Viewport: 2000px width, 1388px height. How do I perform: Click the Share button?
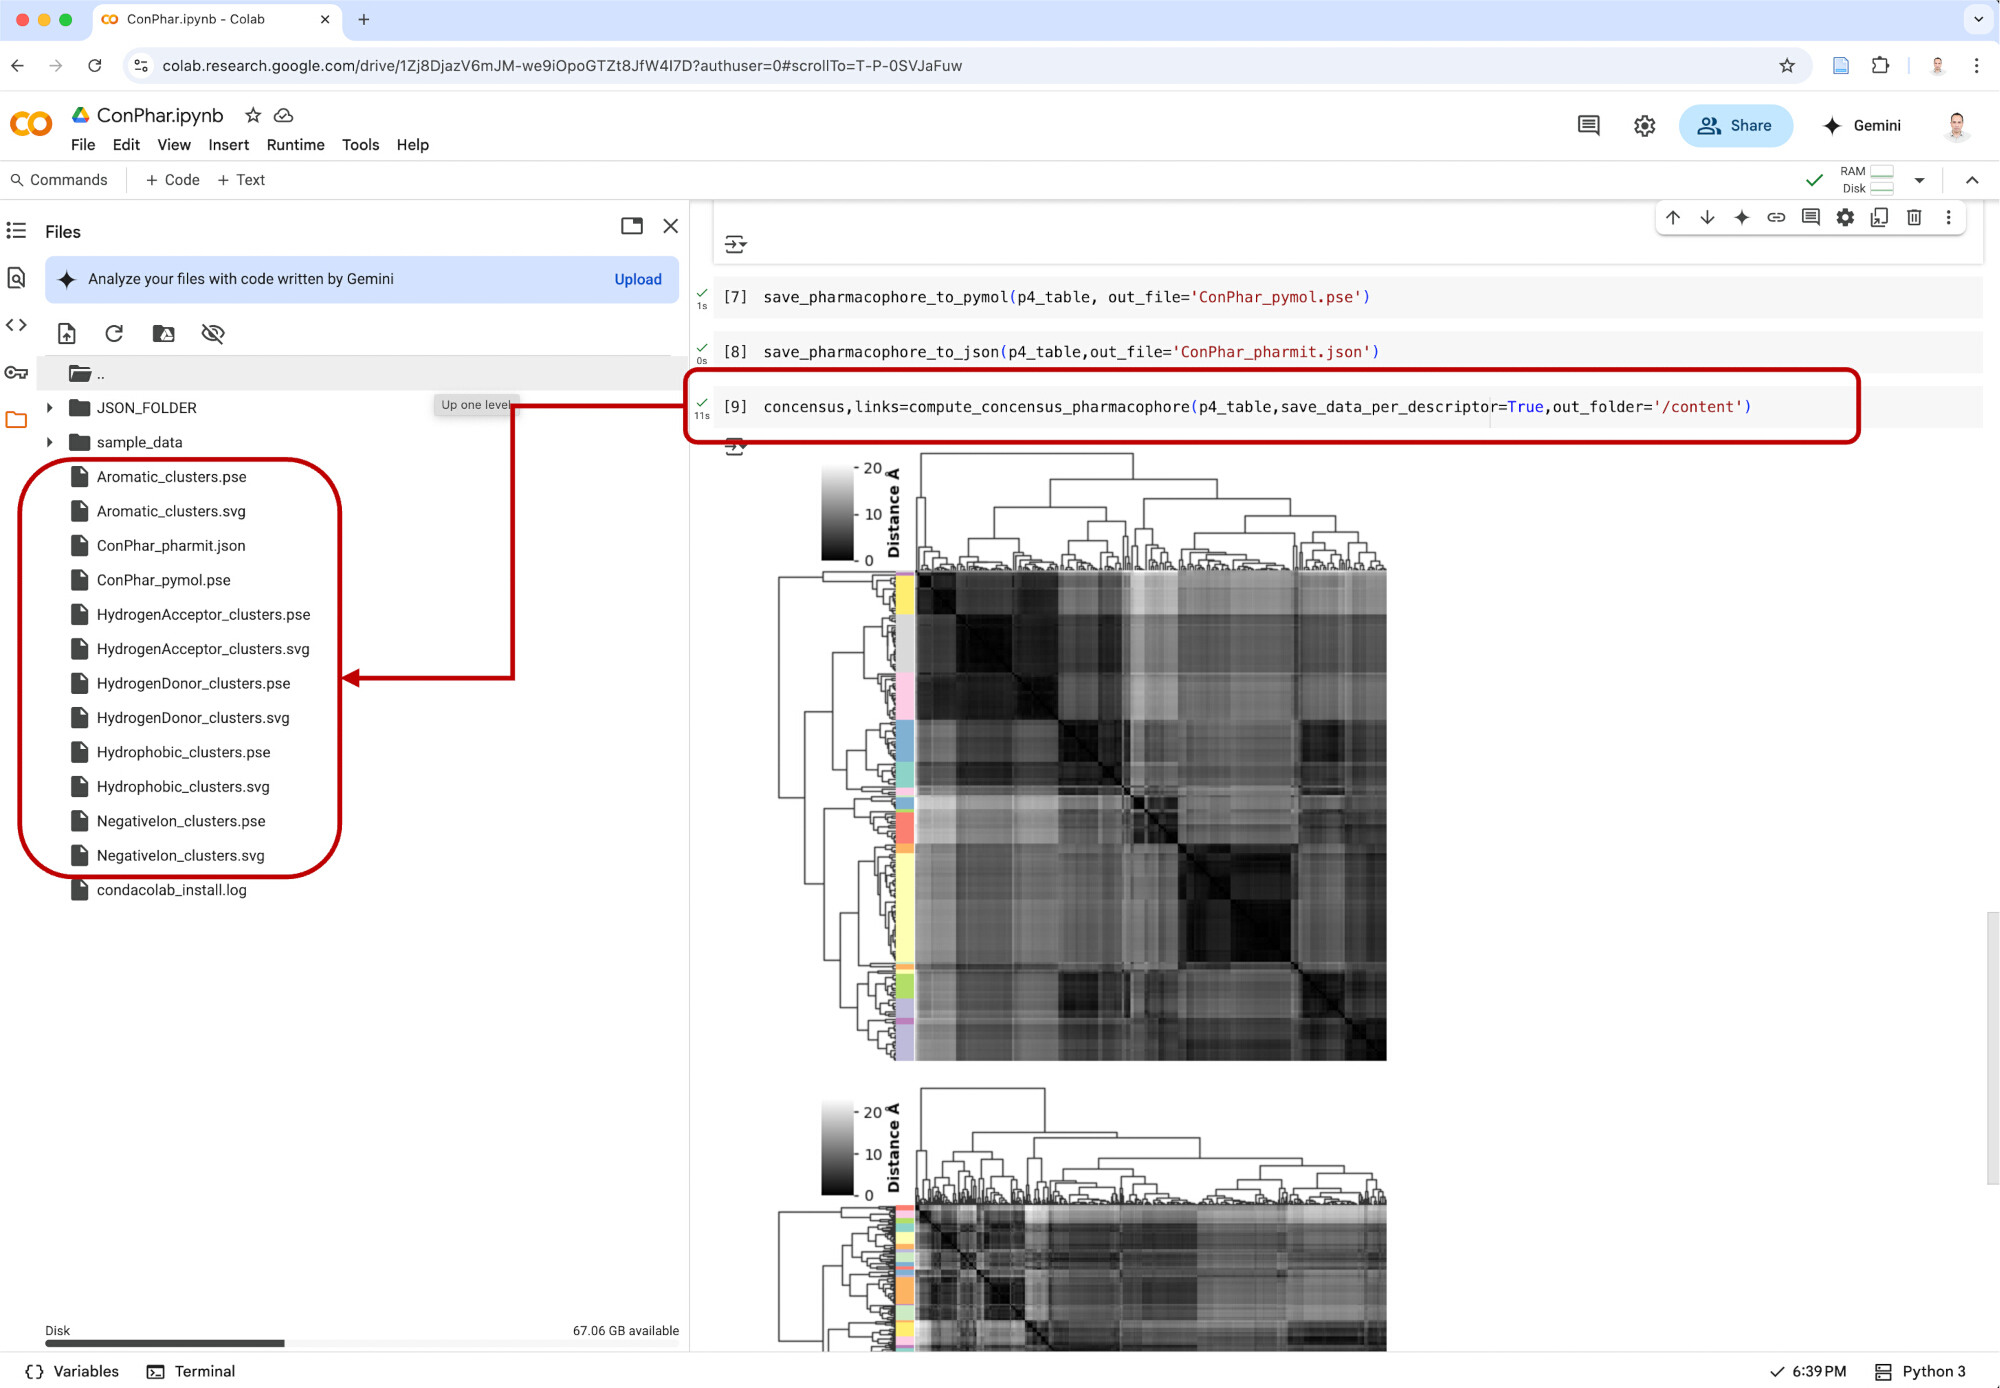[x=1735, y=125]
